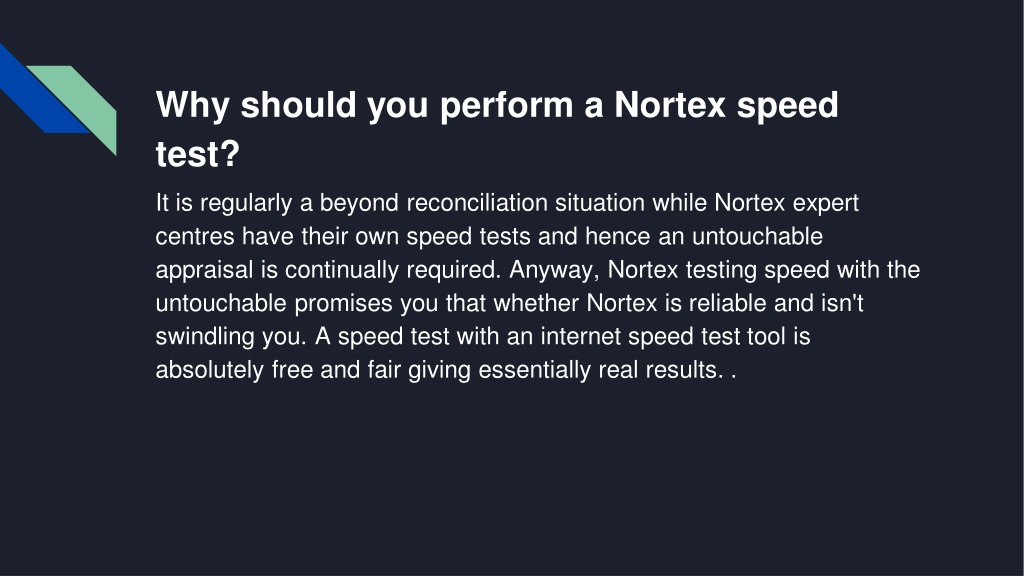Click the body line beginning 'swindling you.'

coord(483,336)
